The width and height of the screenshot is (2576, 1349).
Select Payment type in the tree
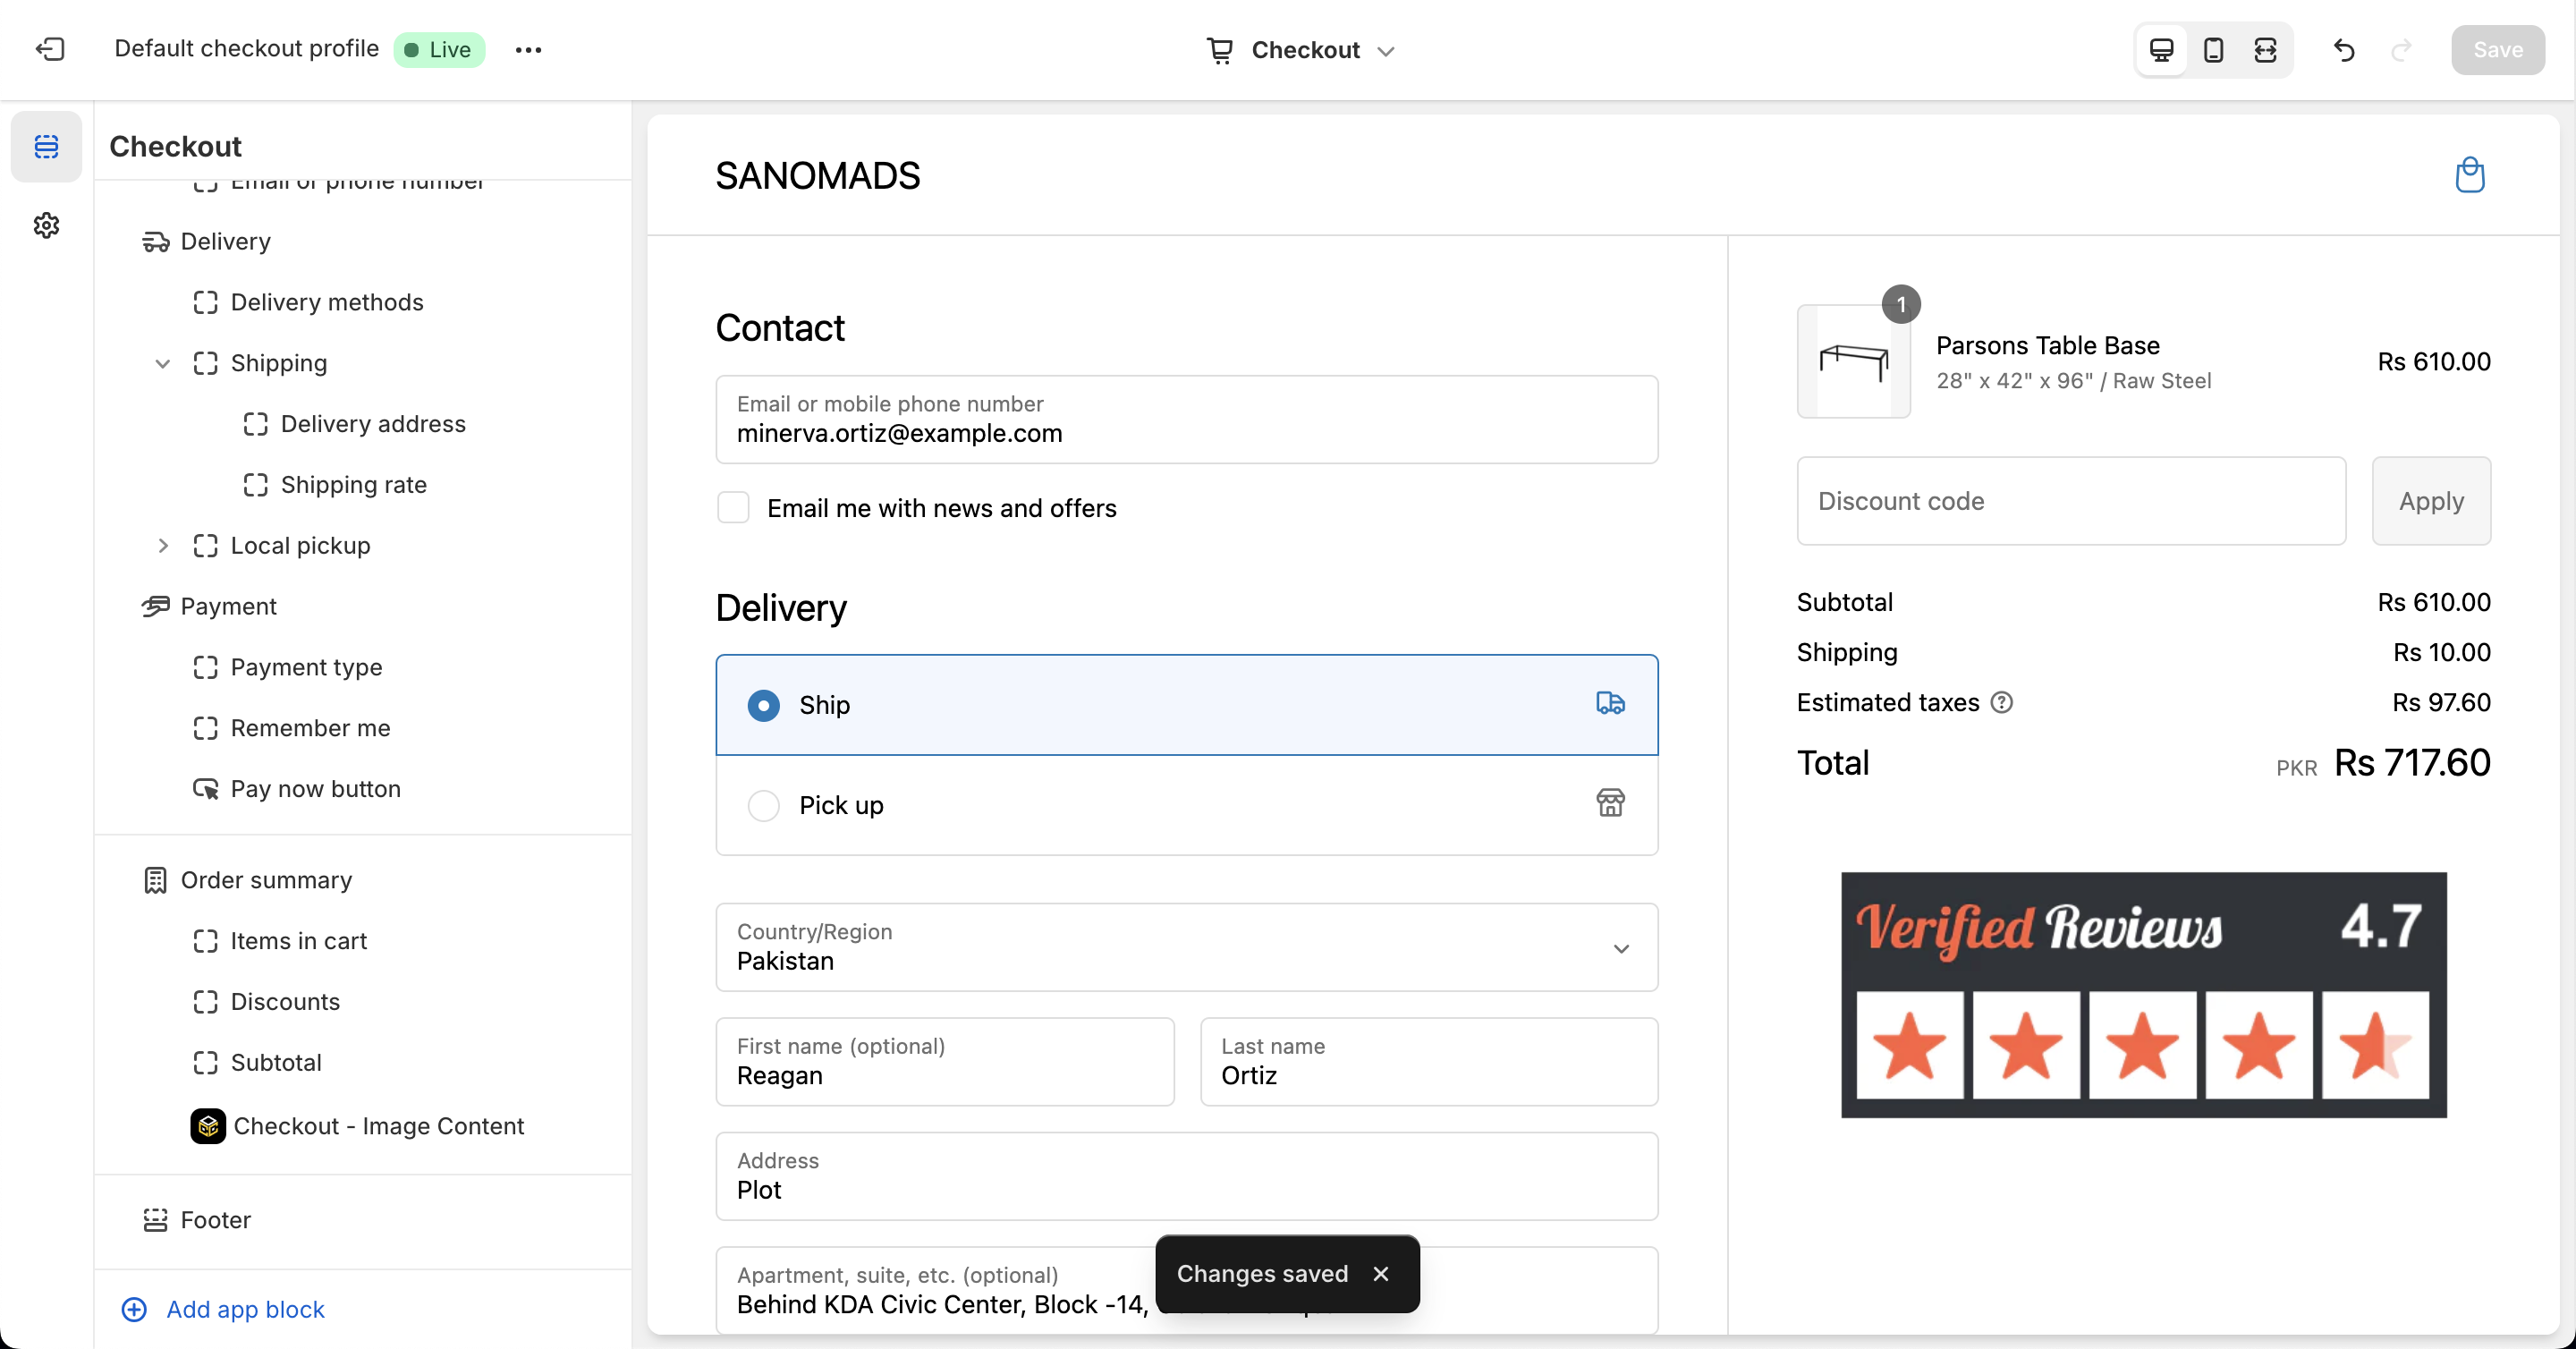tap(307, 667)
